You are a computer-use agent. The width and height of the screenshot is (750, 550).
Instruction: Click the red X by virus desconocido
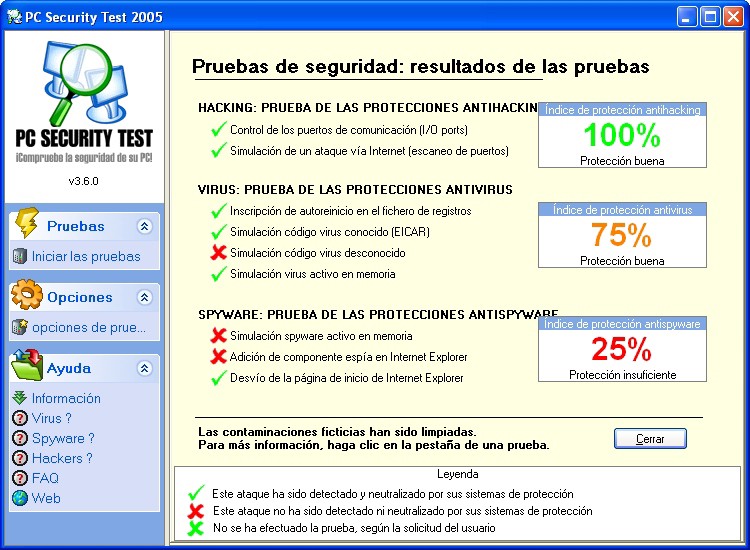(x=218, y=253)
